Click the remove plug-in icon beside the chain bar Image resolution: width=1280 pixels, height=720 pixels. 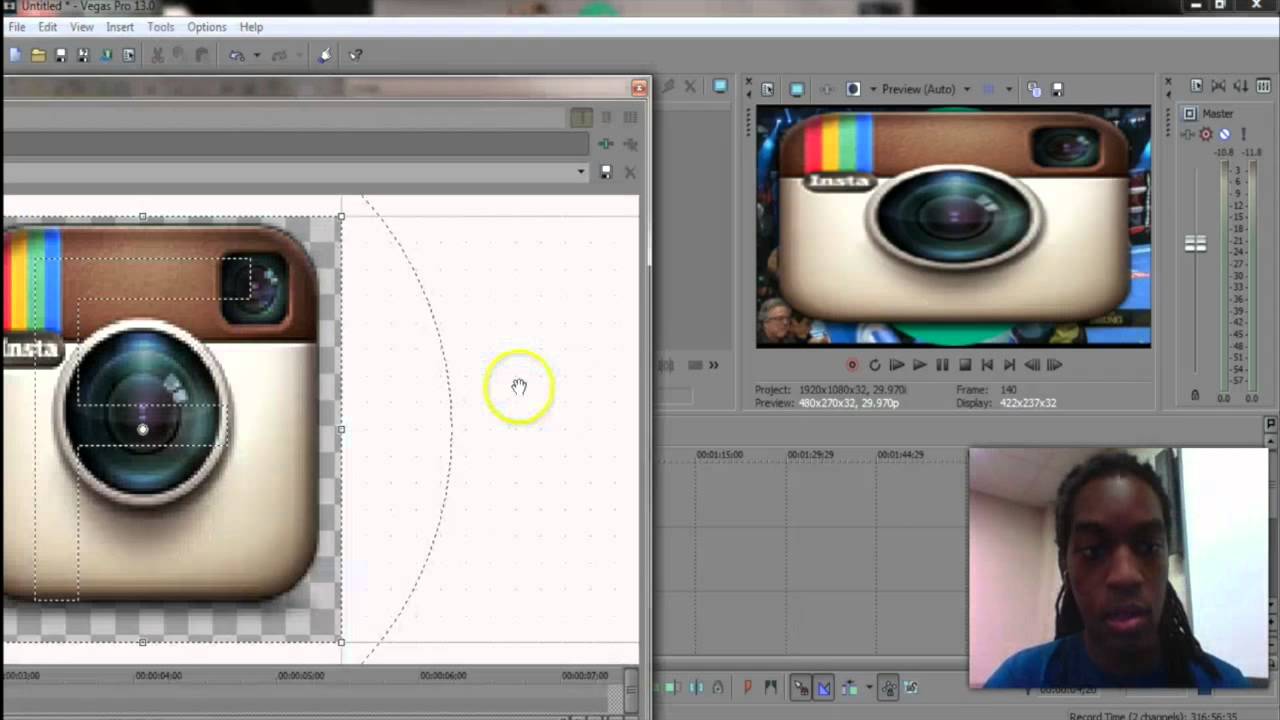630,144
